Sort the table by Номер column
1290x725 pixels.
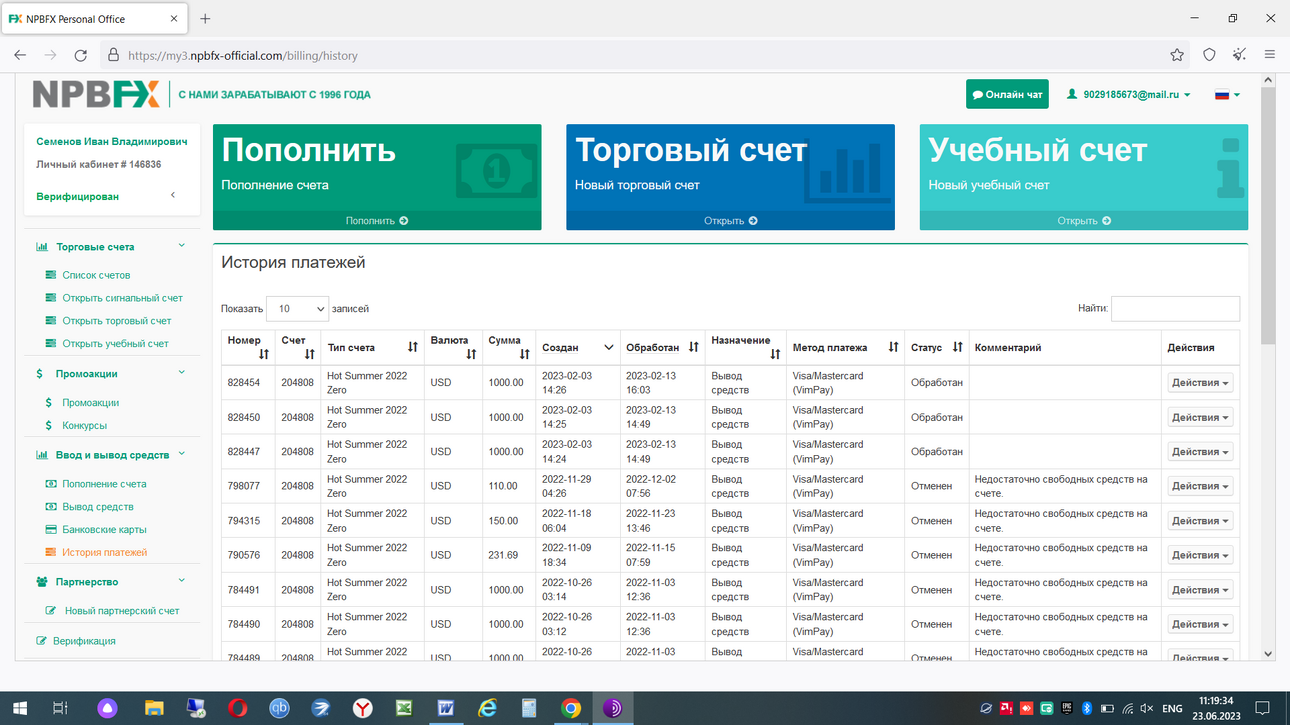point(250,347)
